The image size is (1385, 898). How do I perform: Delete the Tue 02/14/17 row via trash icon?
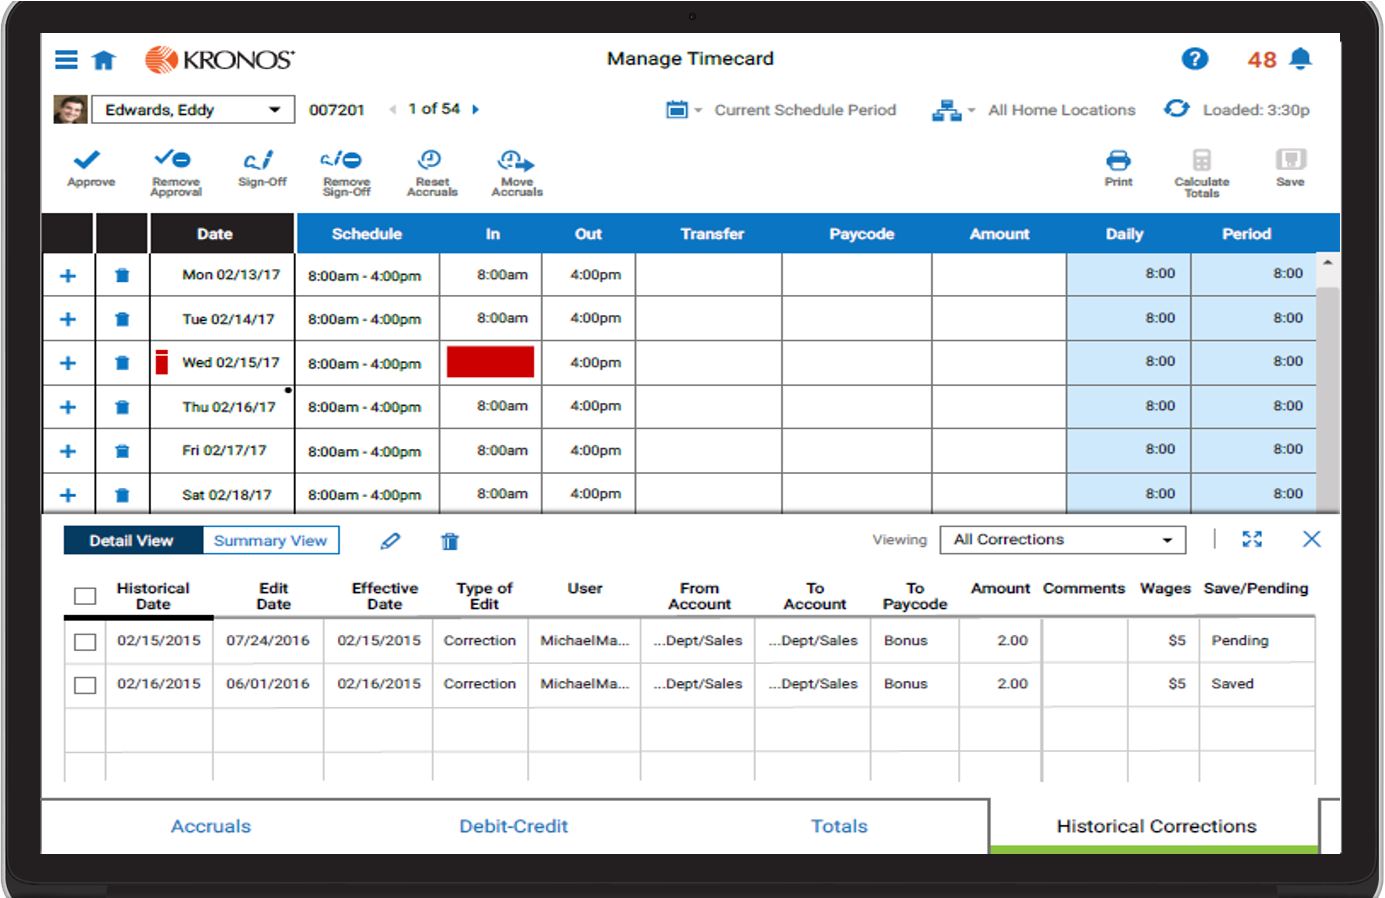(x=120, y=317)
